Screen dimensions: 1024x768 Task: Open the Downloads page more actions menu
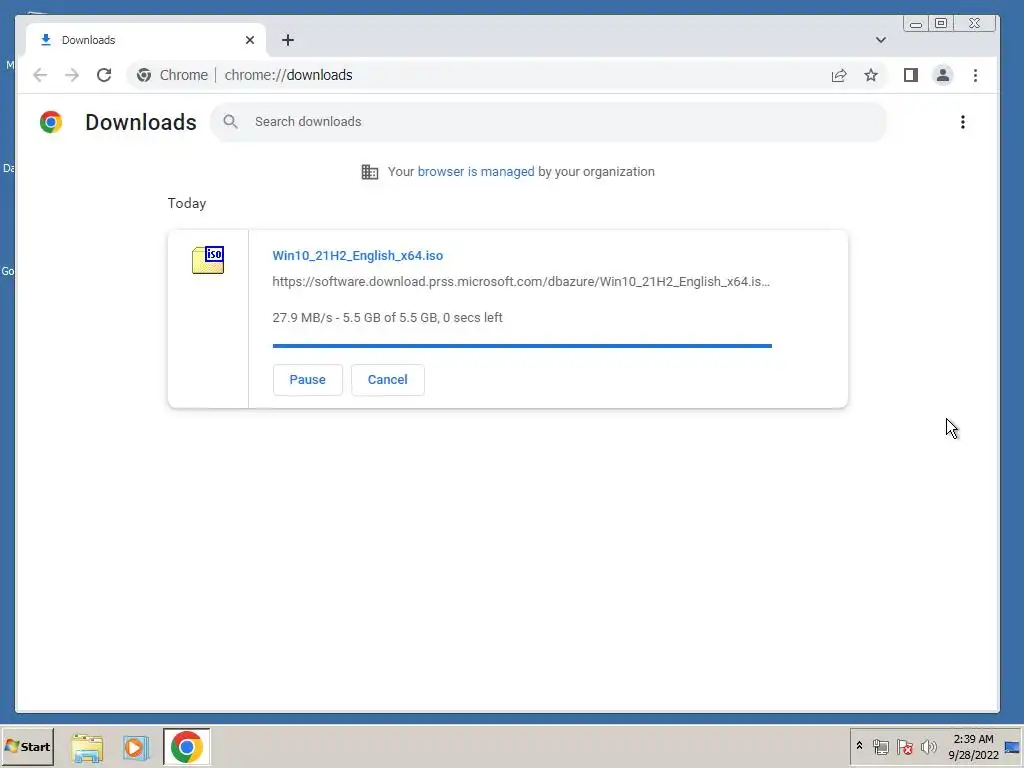pyautogui.click(x=963, y=122)
